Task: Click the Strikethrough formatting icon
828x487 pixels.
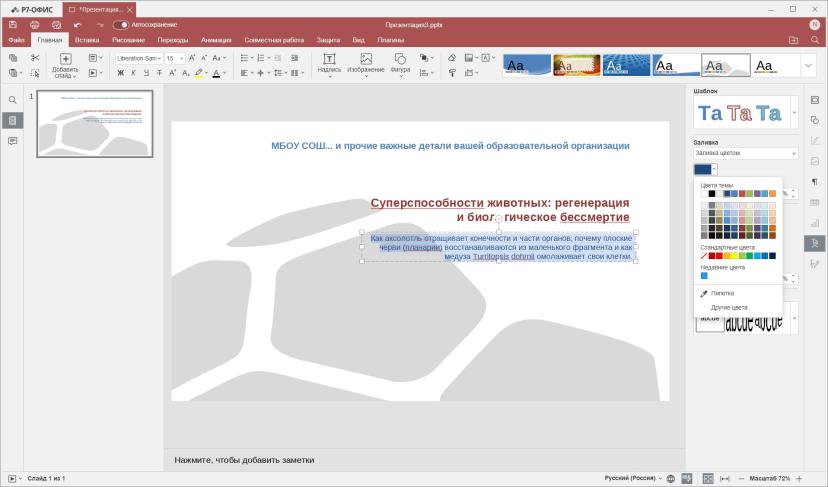Action: coord(159,73)
